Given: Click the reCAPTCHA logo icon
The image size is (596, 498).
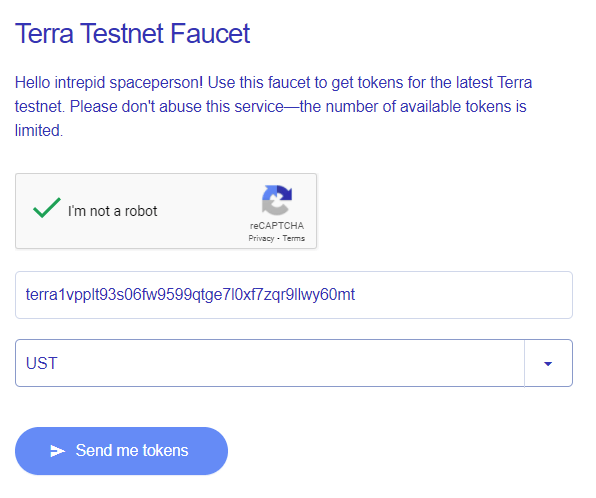Looking at the screenshot, I should click(x=277, y=200).
